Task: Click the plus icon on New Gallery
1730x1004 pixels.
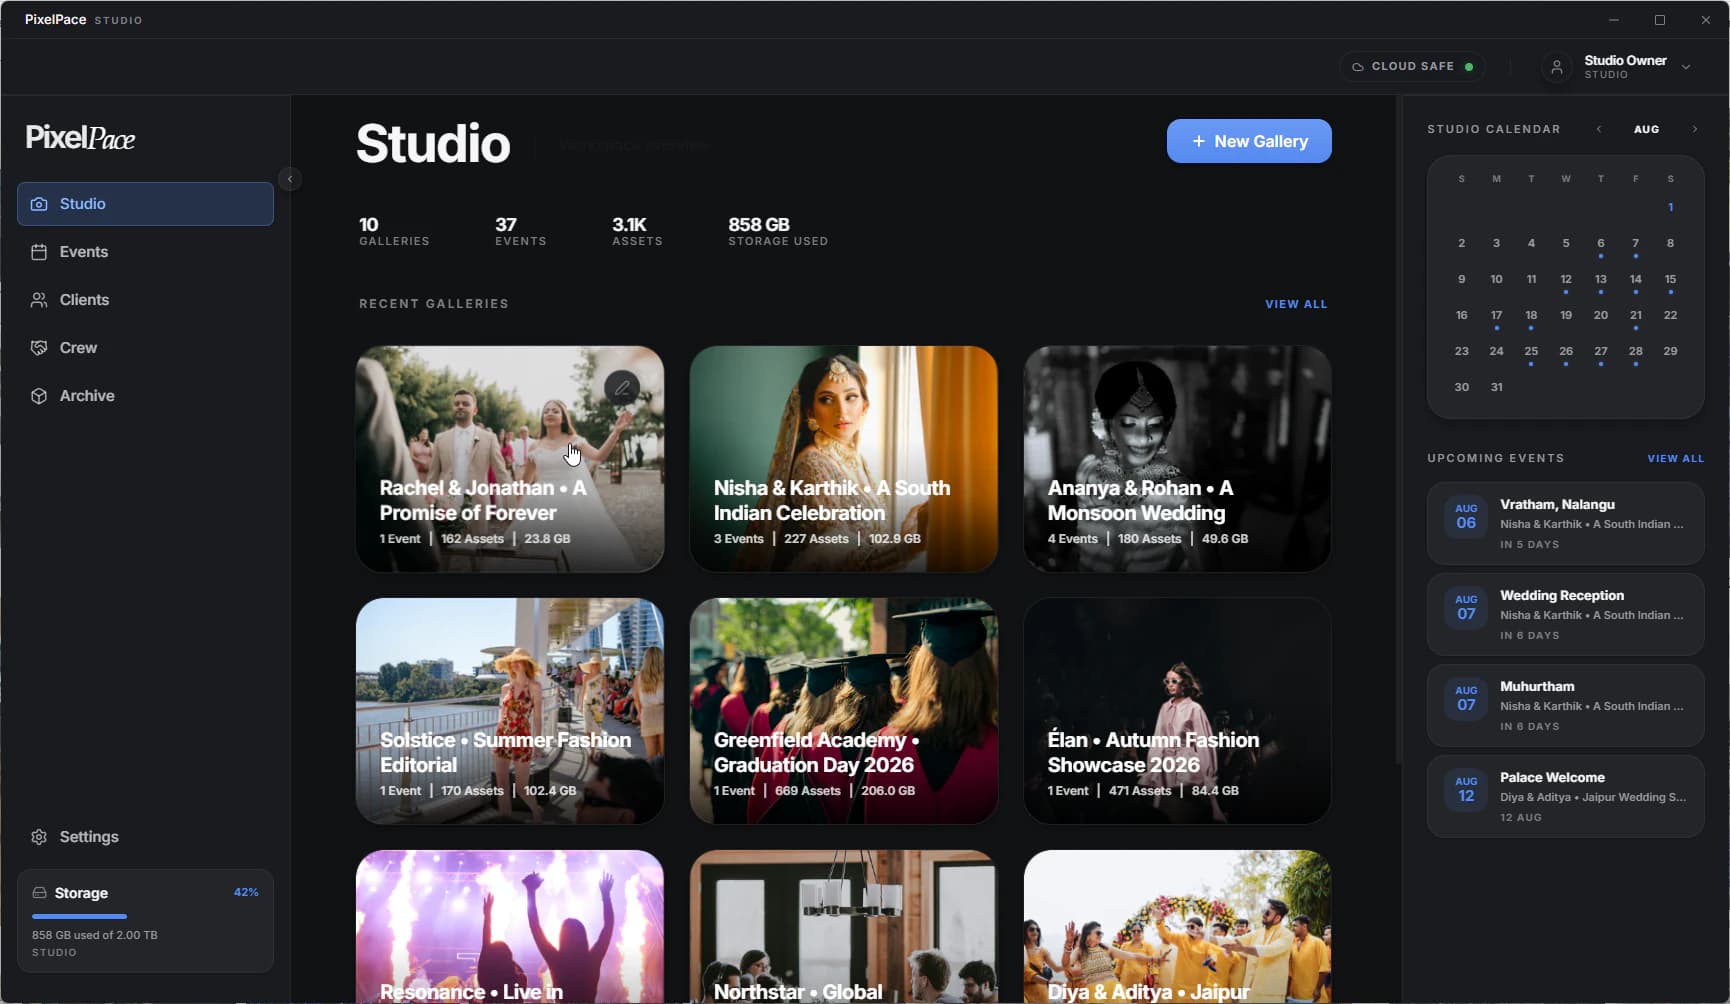Action: (x=1198, y=141)
